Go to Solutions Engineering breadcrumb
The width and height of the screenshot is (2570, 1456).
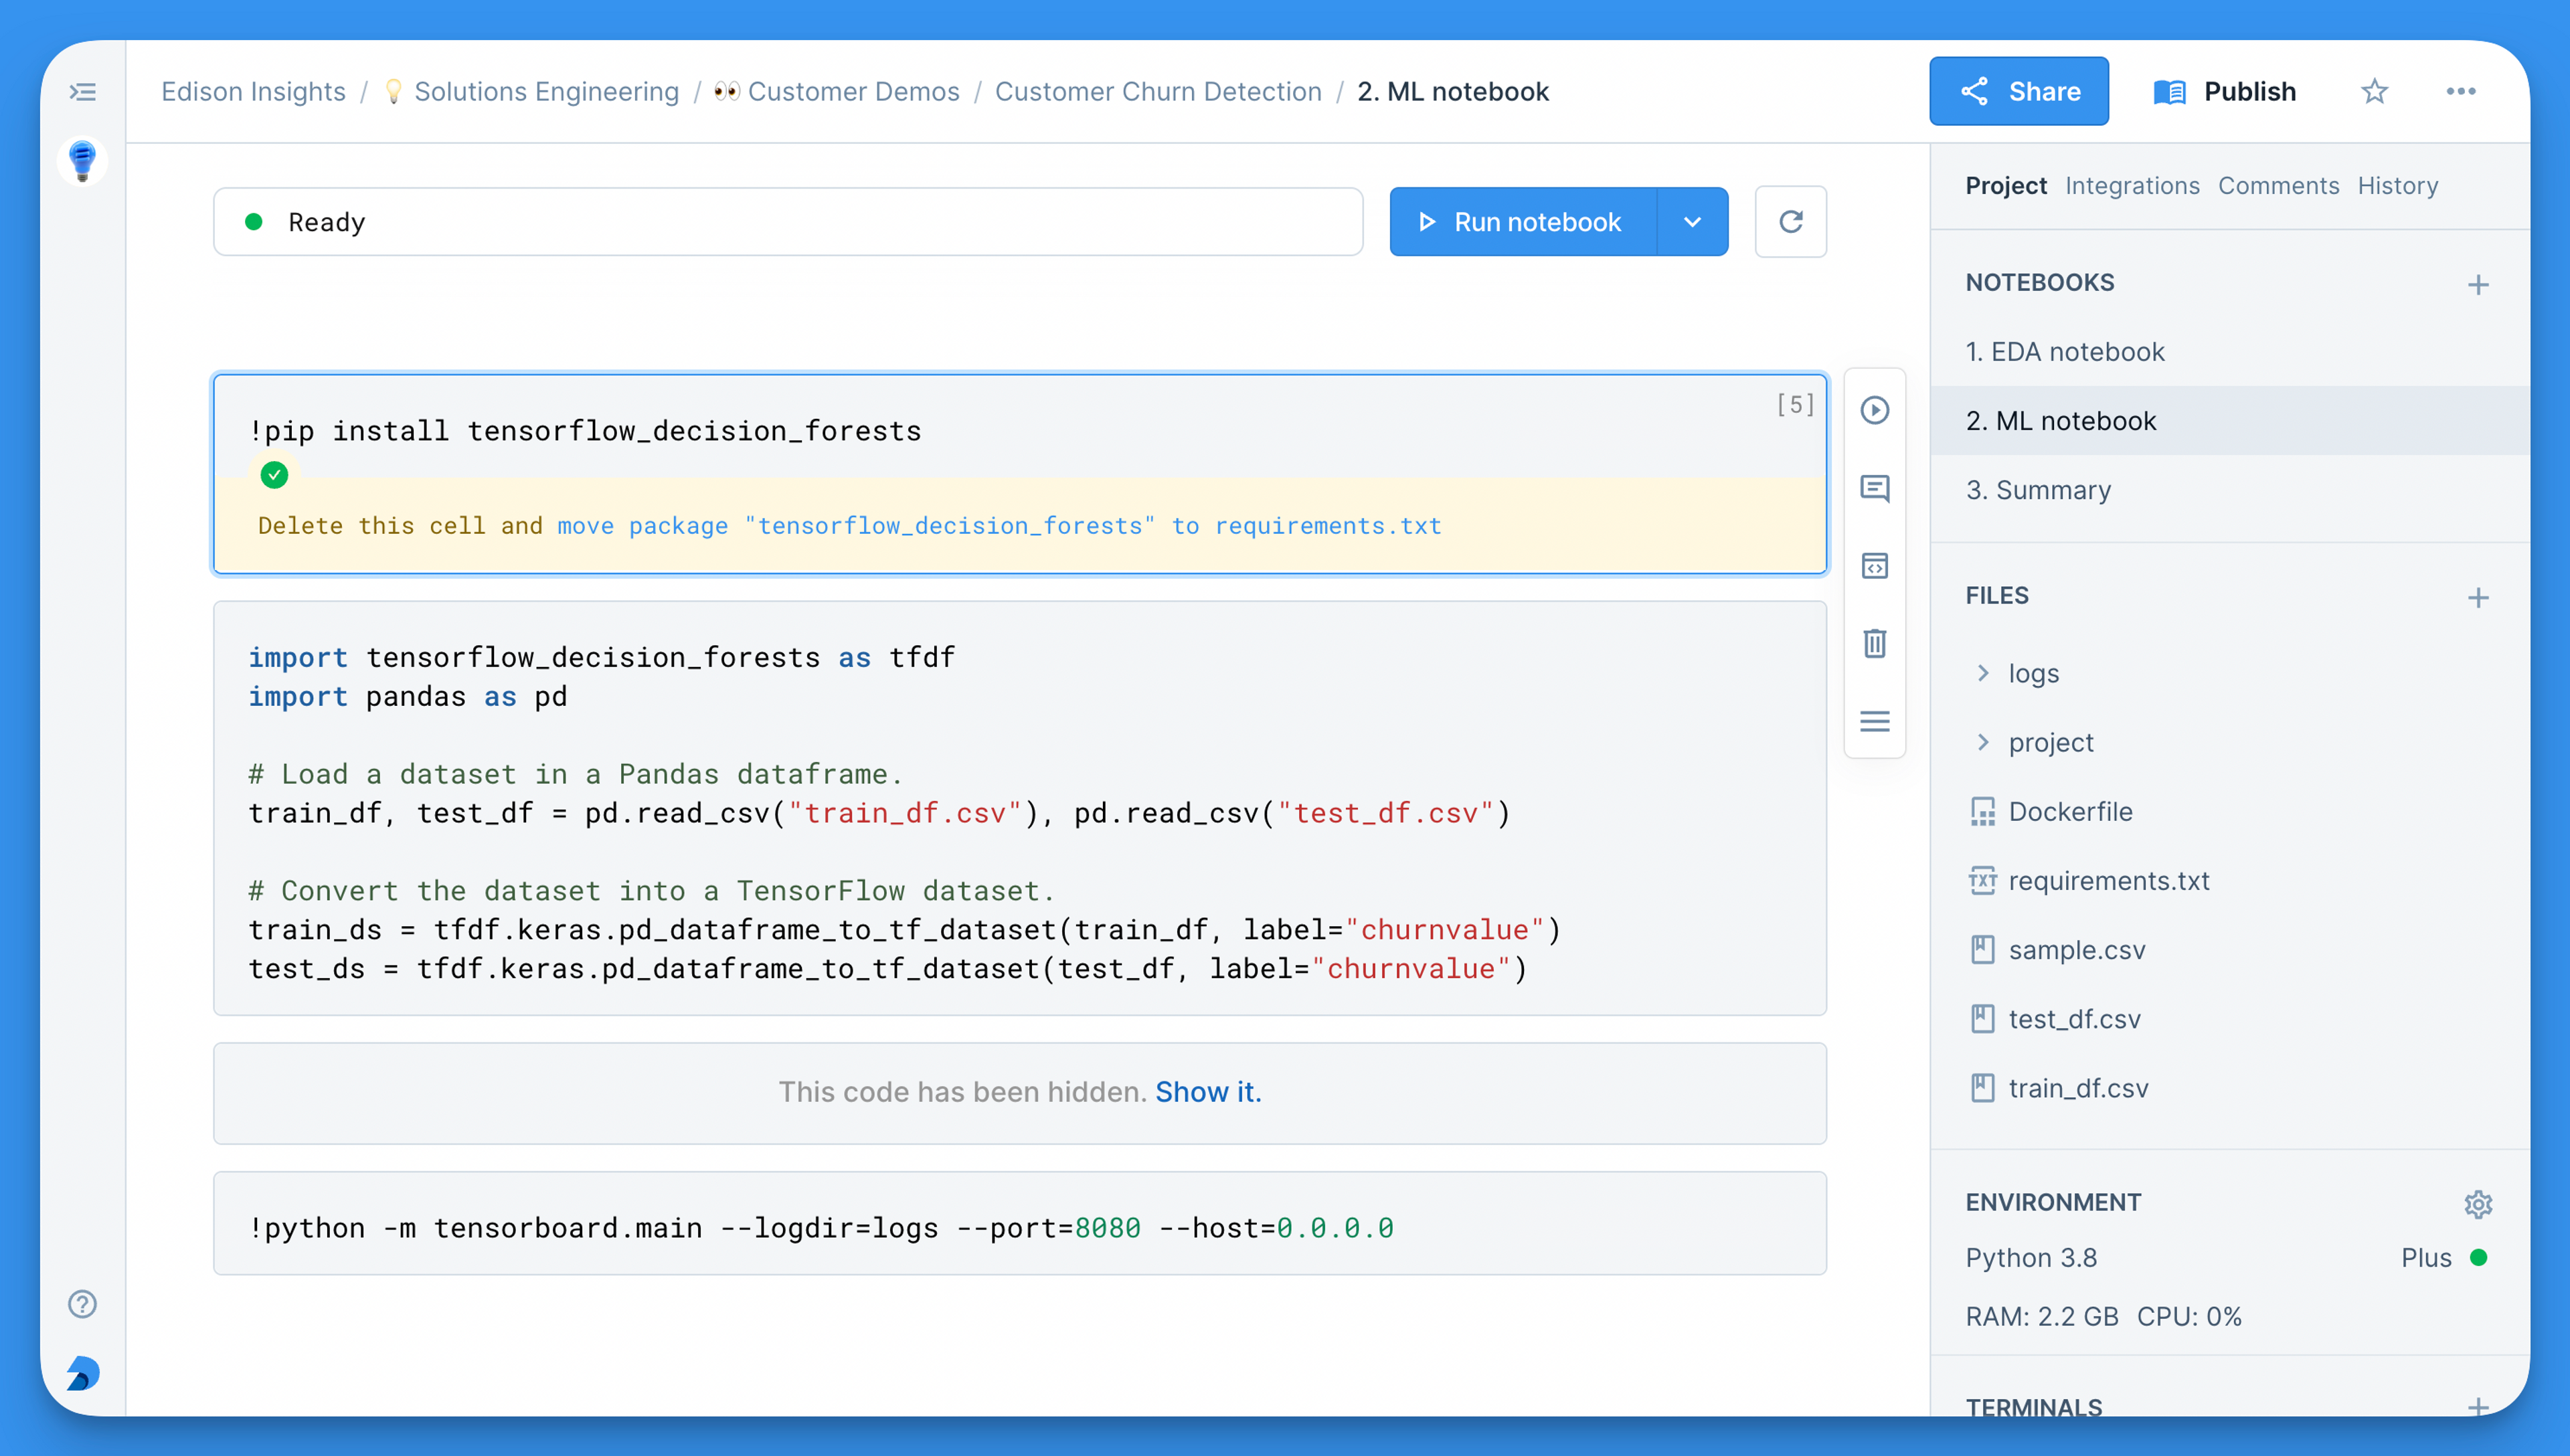(x=532, y=92)
